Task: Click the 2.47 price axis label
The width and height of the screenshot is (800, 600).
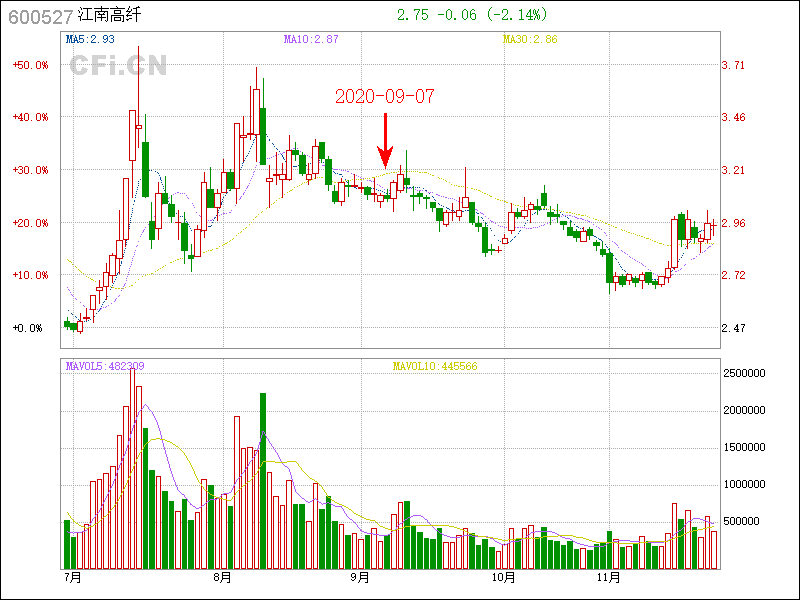Action: (x=733, y=328)
